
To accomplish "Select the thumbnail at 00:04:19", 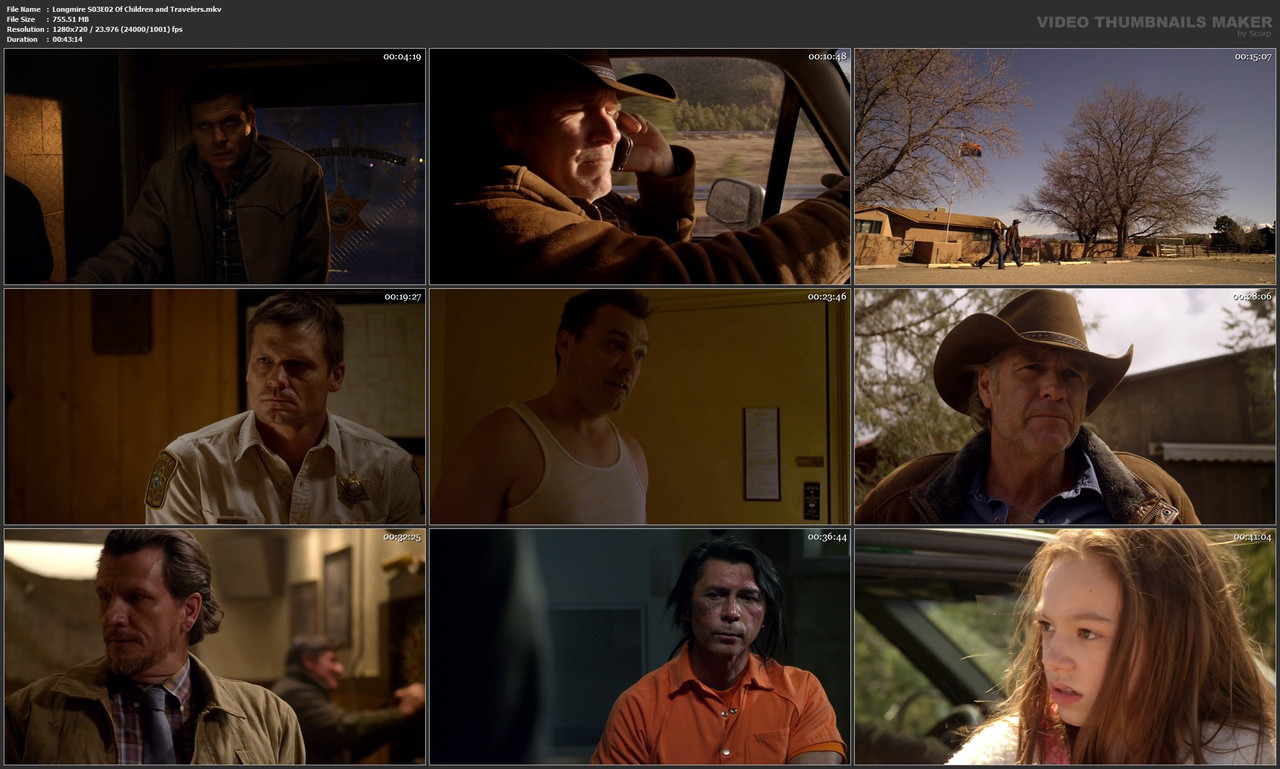I will (215, 167).
